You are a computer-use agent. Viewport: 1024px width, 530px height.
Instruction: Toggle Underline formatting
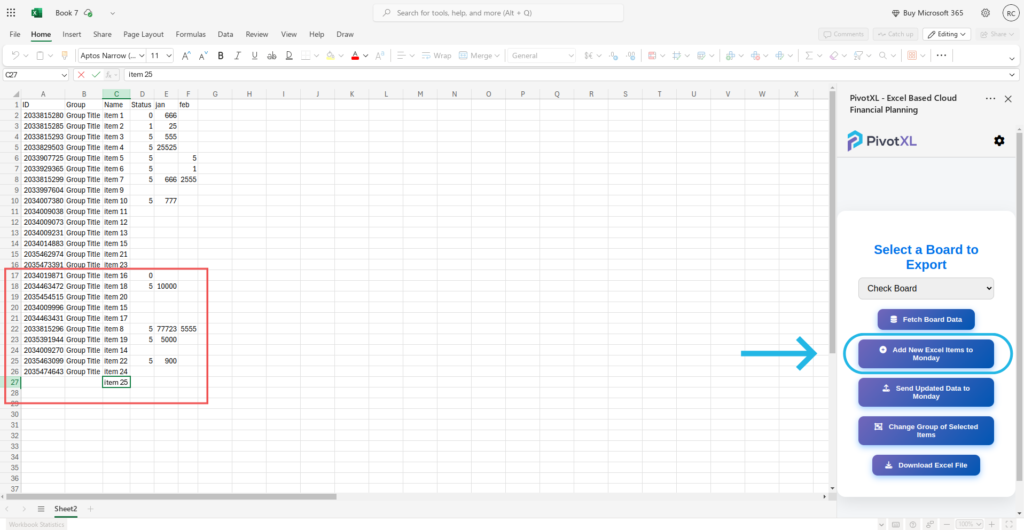[x=255, y=55]
